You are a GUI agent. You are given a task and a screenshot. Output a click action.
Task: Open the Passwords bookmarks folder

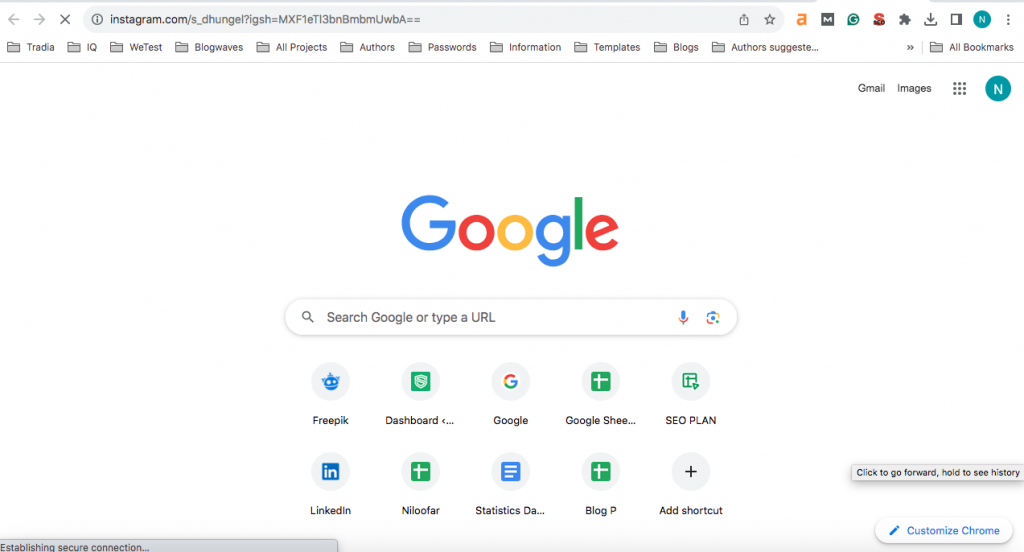pyautogui.click(x=442, y=47)
